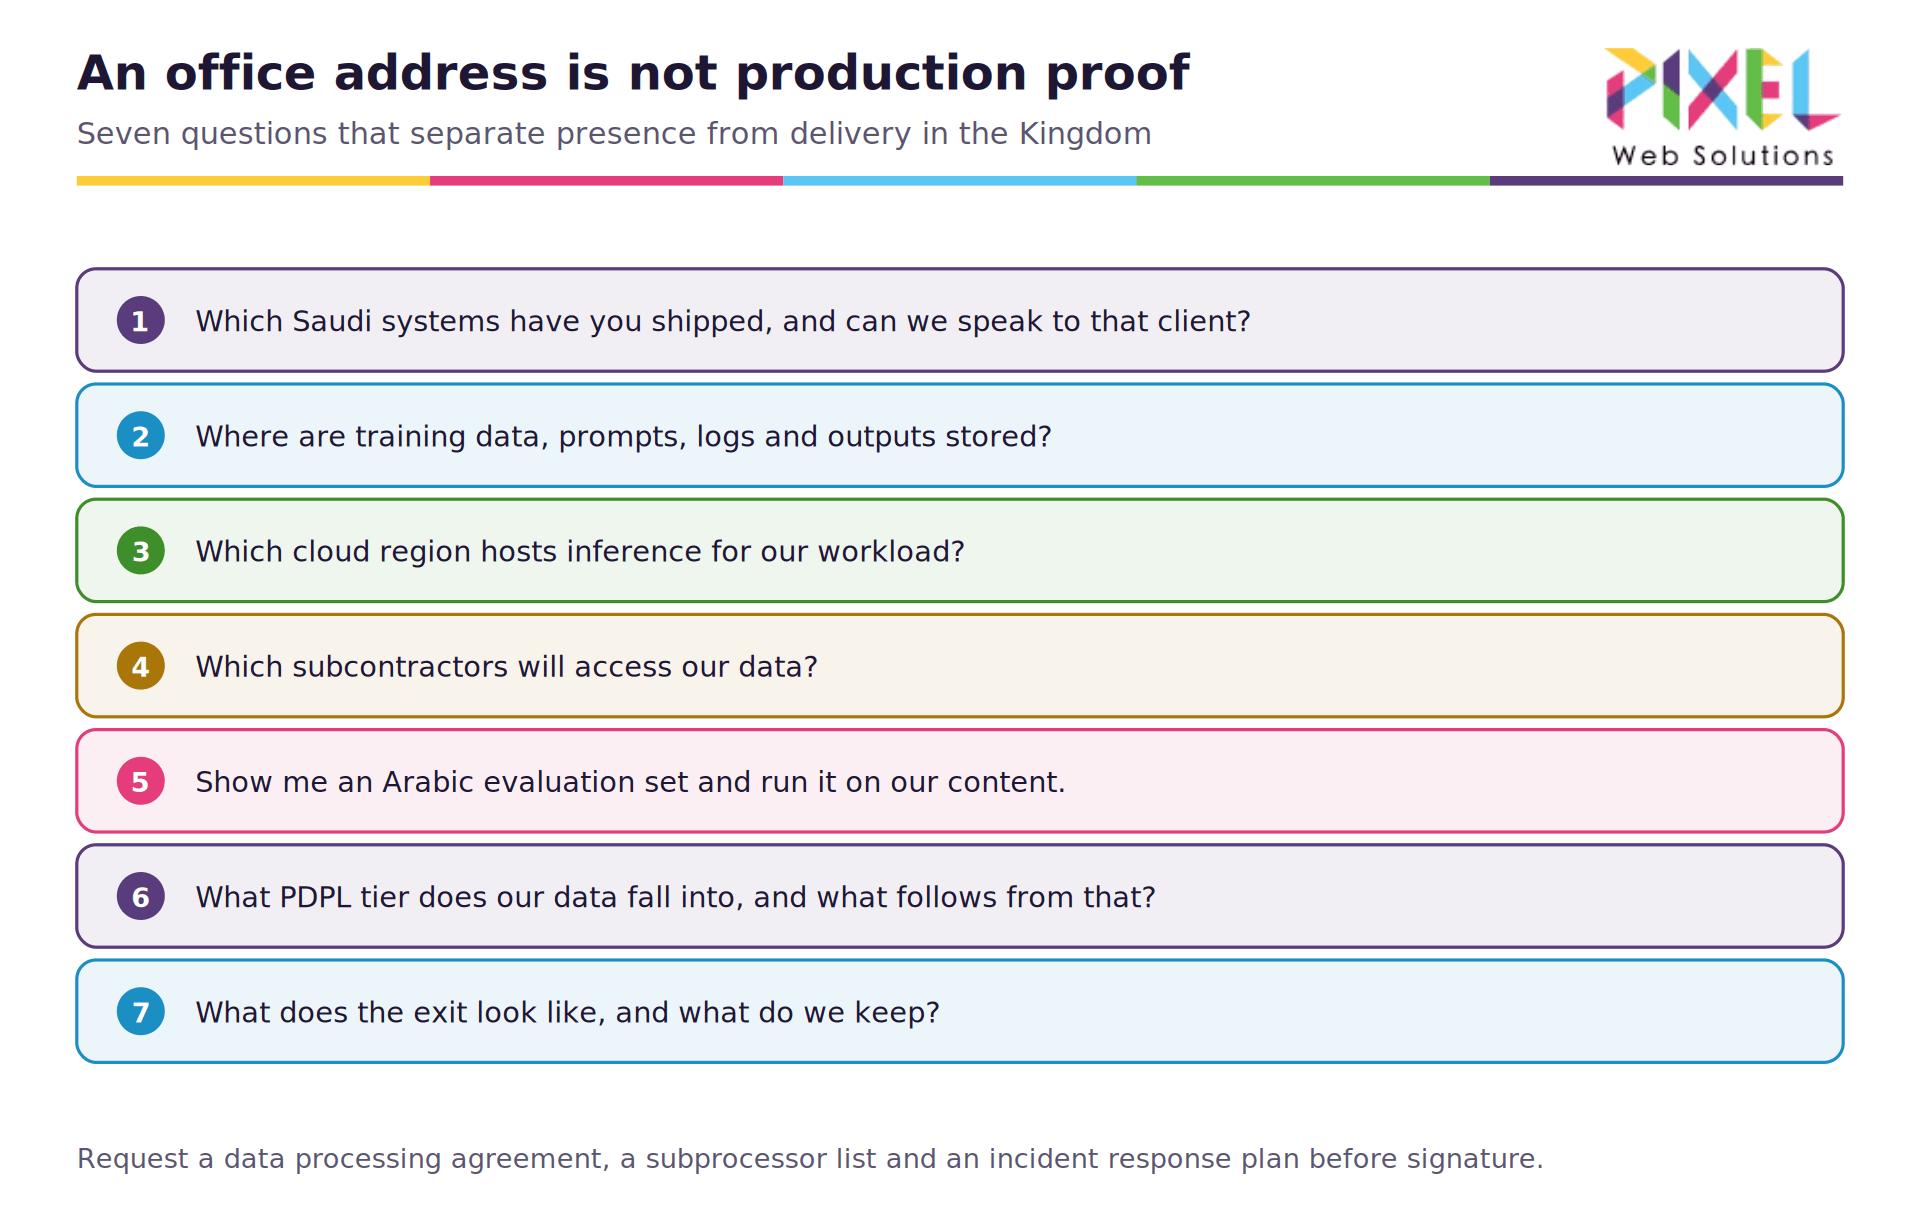Viewport: 1920px width, 1216px height.
Task: Click the purple number 6 circle badge
Action: (x=141, y=896)
